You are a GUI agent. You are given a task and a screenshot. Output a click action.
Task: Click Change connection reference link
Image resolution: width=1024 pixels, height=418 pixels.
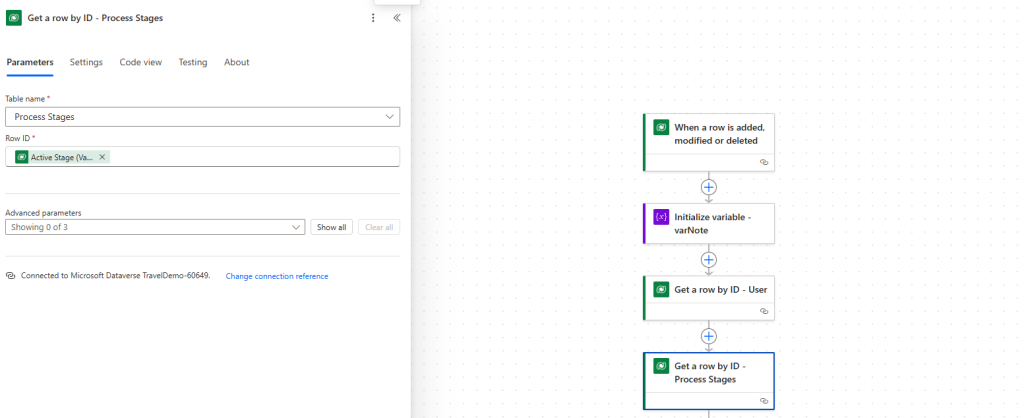(277, 276)
